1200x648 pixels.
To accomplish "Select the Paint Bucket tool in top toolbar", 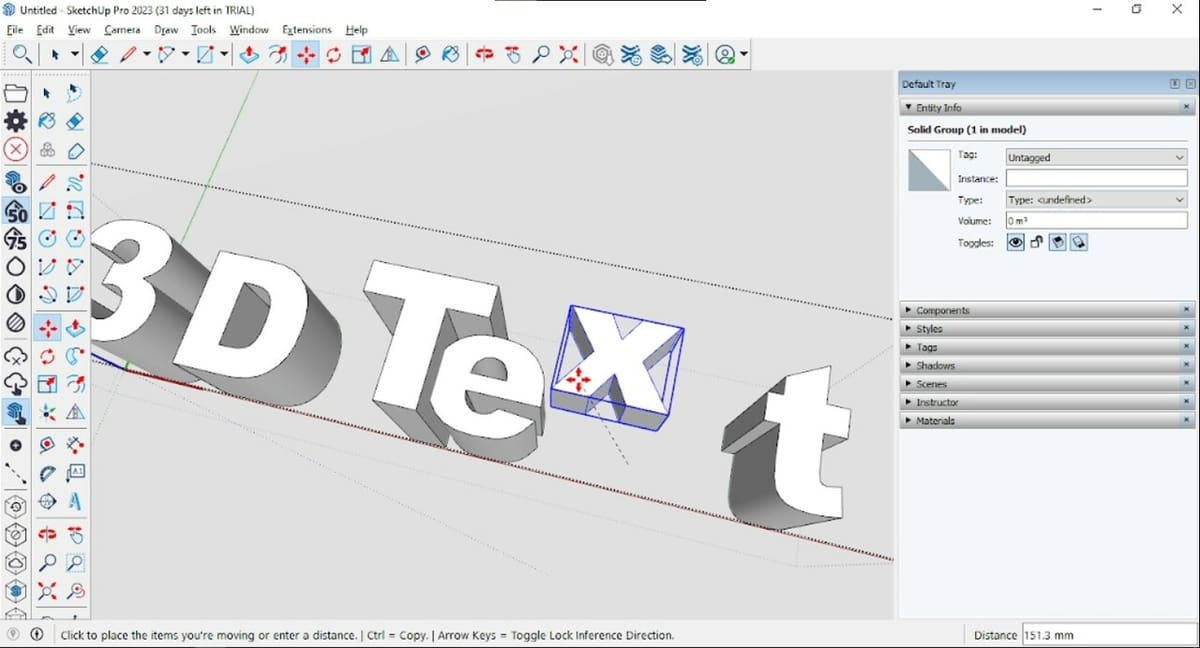I will pyautogui.click(x=450, y=55).
